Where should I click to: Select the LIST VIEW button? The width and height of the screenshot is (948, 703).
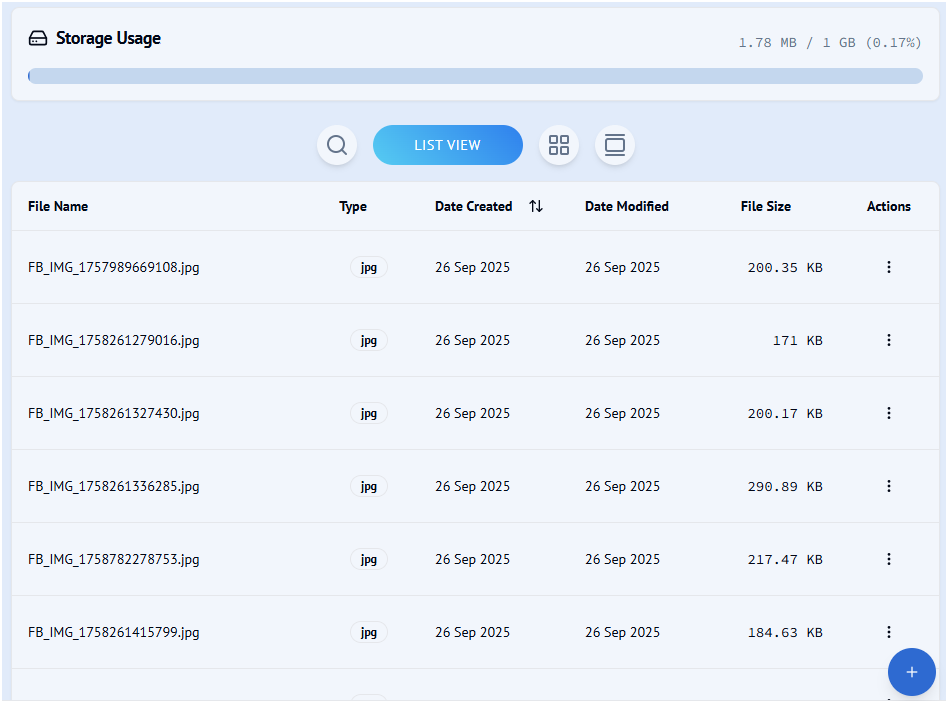pos(447,145)
